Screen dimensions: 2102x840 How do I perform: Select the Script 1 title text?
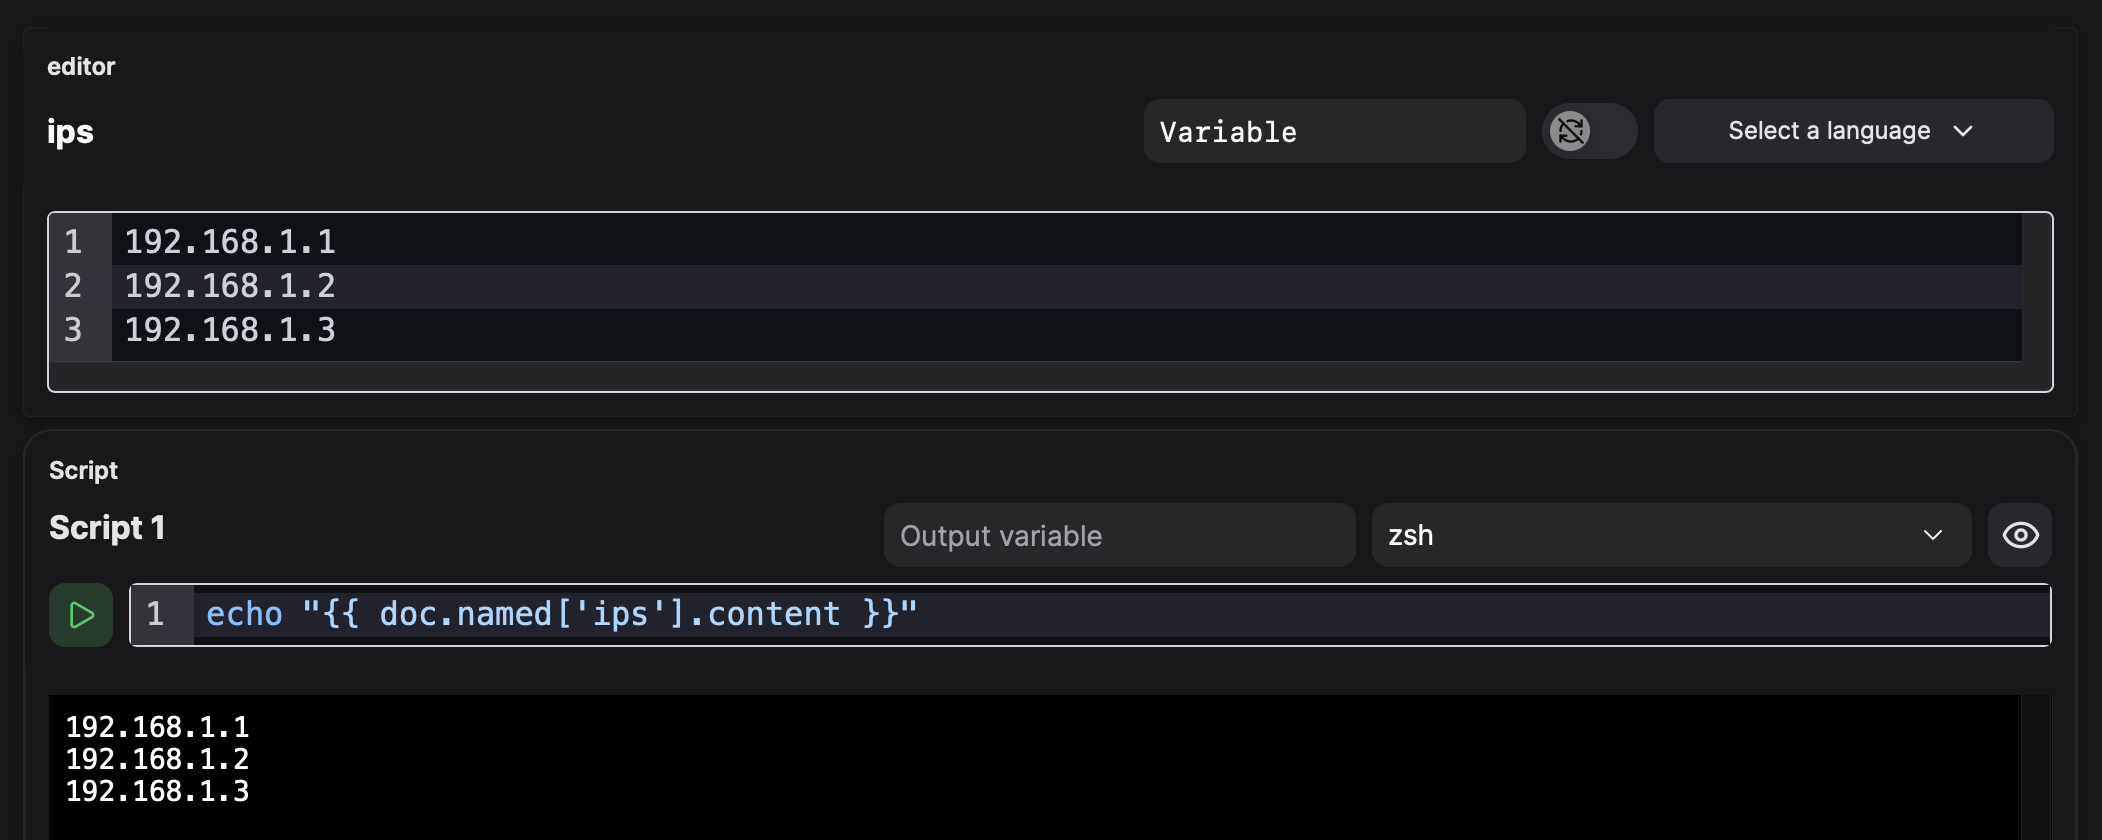(107, 528)
